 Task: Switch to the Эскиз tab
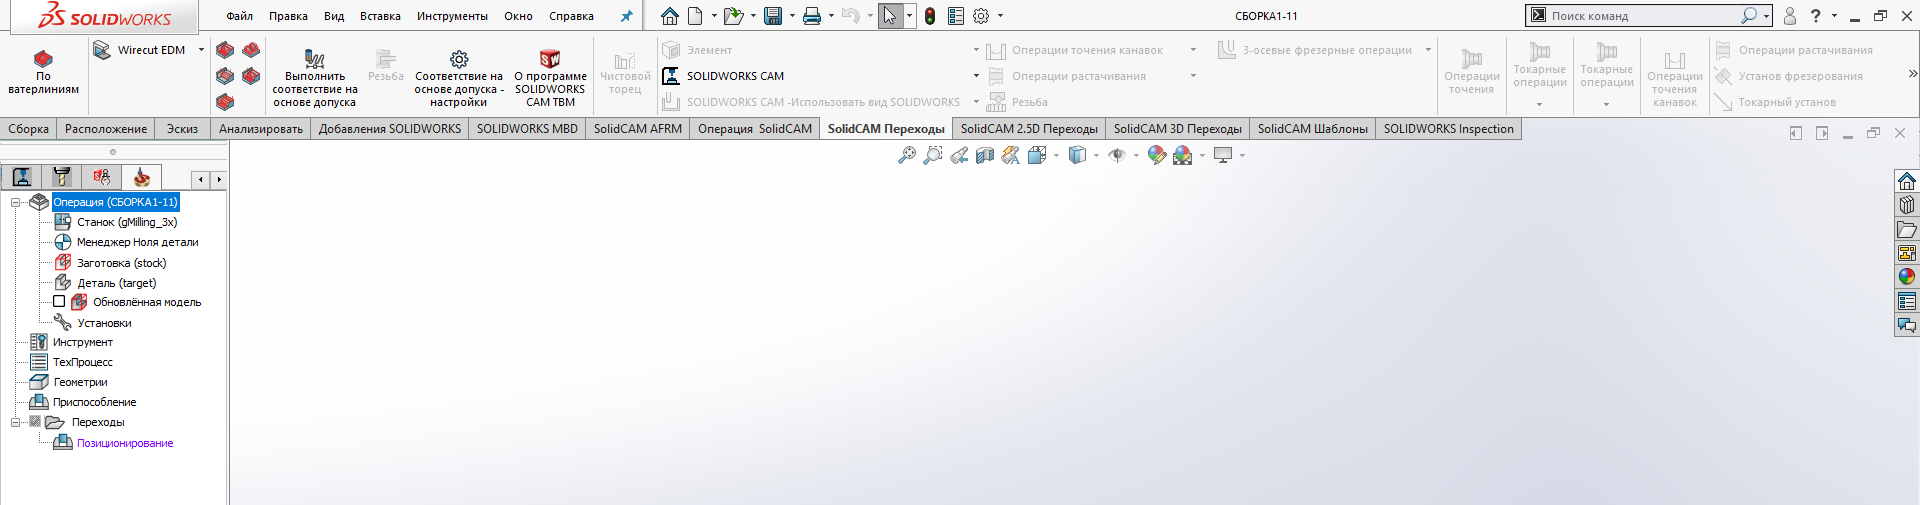(x=182, y=129)
